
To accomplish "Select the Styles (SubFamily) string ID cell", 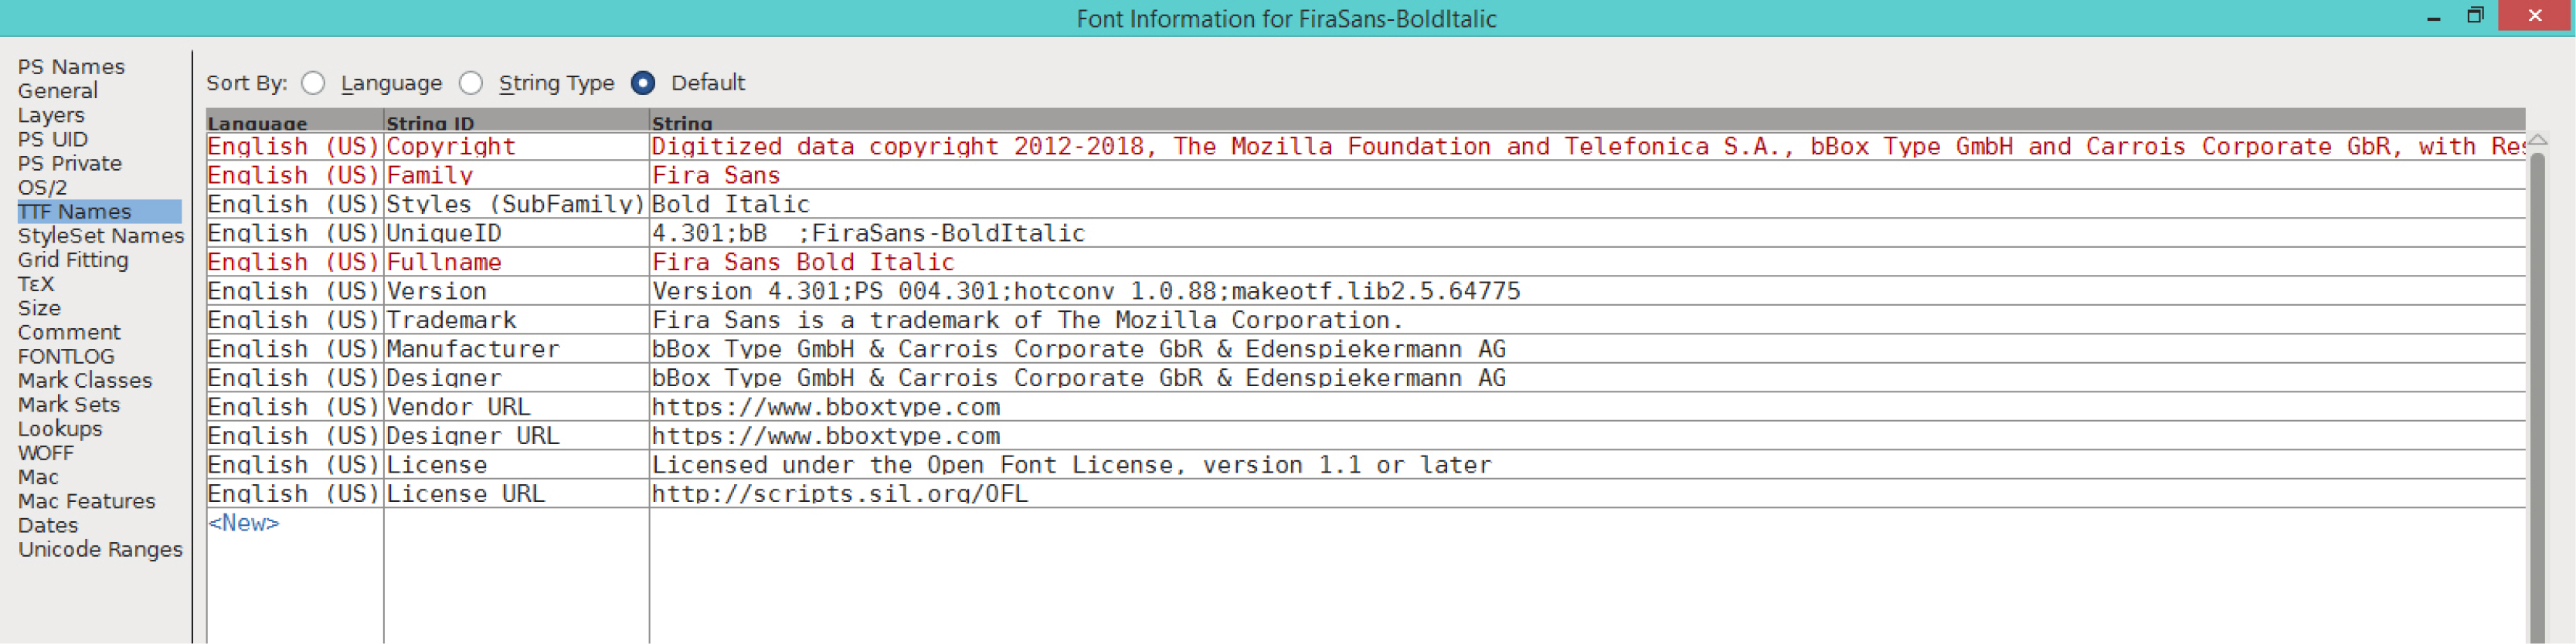I will (x=517, y=204).
